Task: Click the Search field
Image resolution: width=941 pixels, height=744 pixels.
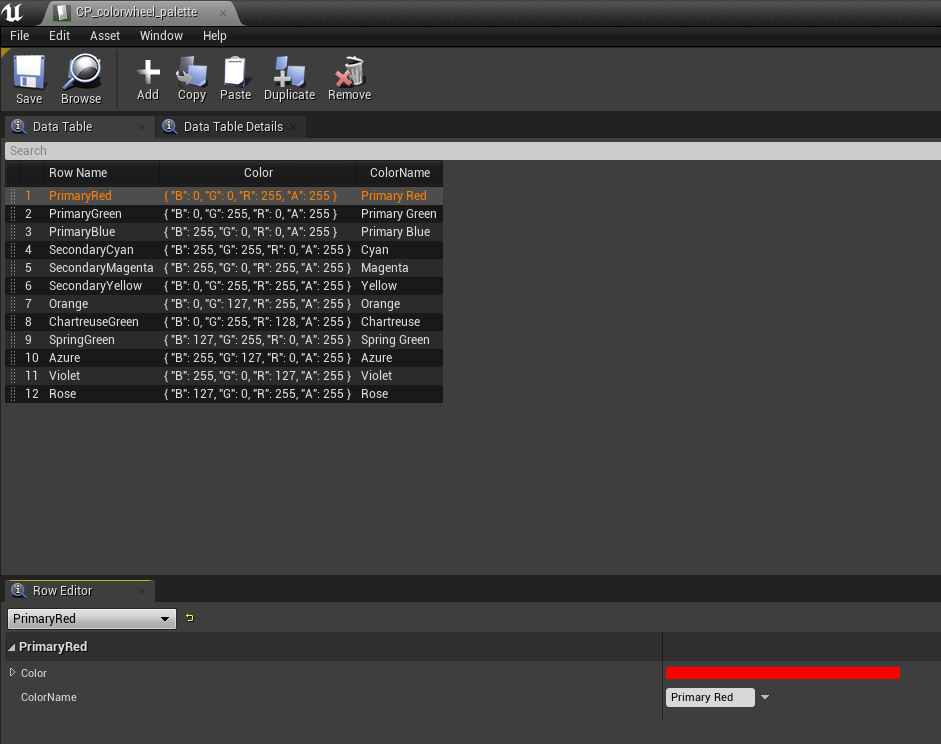Action: tap(472, 151)
